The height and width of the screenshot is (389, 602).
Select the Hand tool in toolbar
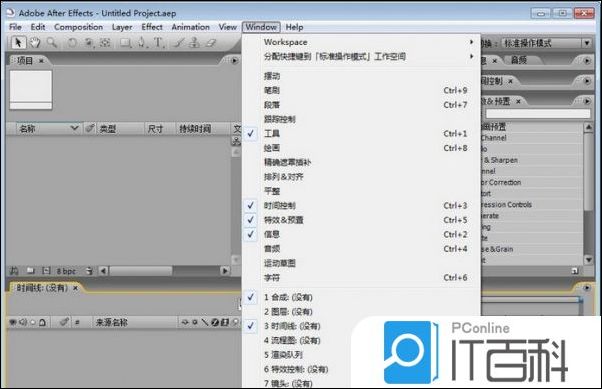point(35,43)
